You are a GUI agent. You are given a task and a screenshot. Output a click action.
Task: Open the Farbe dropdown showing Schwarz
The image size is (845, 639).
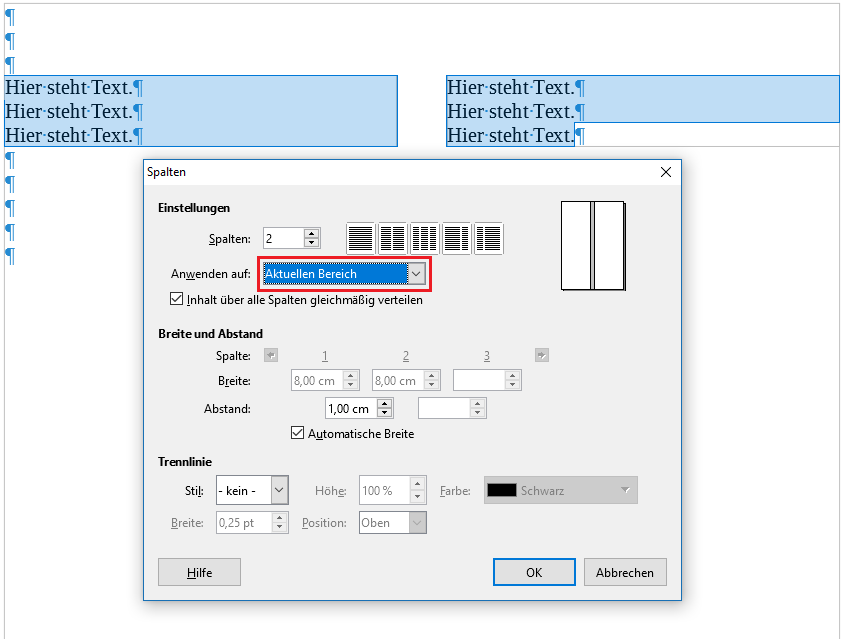(x=560, y=490)
